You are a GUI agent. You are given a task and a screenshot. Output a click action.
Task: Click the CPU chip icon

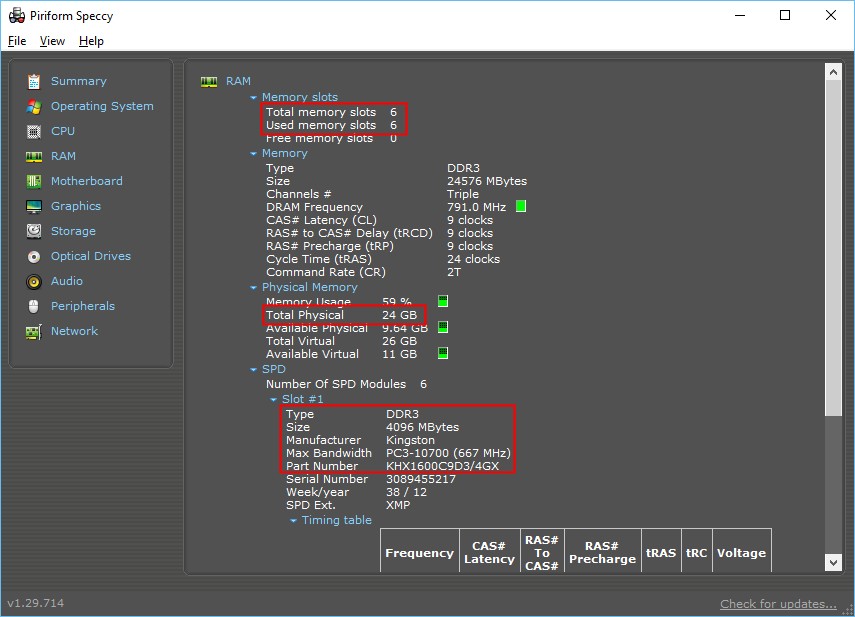(x=34, y=131)
